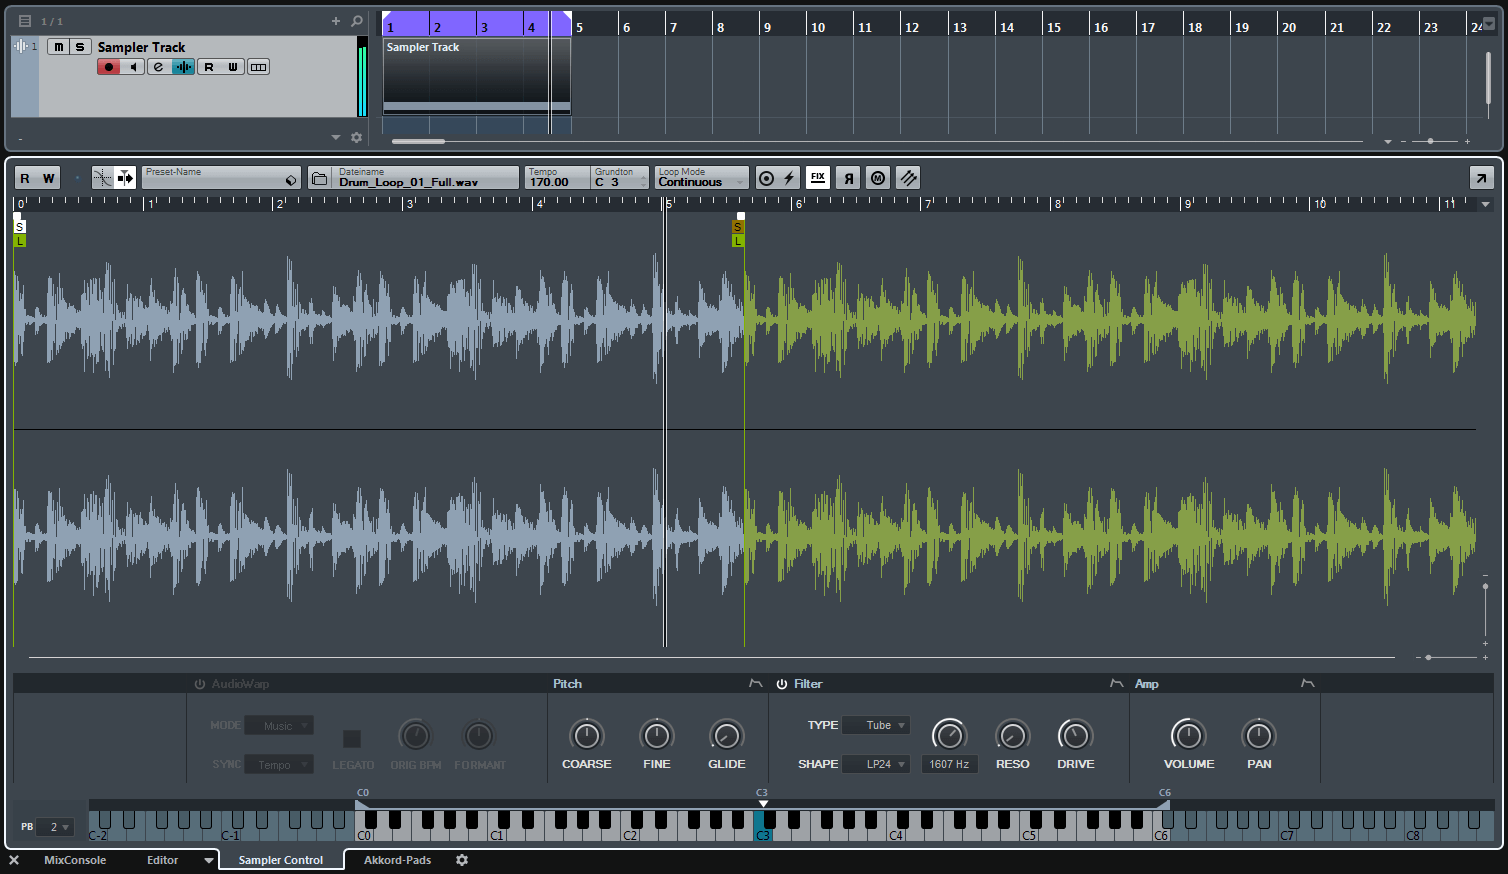The width and height of the screenshot is (1508, 874).
Task: Click the 1607 Hz cutoff value field
Action: 949,764
